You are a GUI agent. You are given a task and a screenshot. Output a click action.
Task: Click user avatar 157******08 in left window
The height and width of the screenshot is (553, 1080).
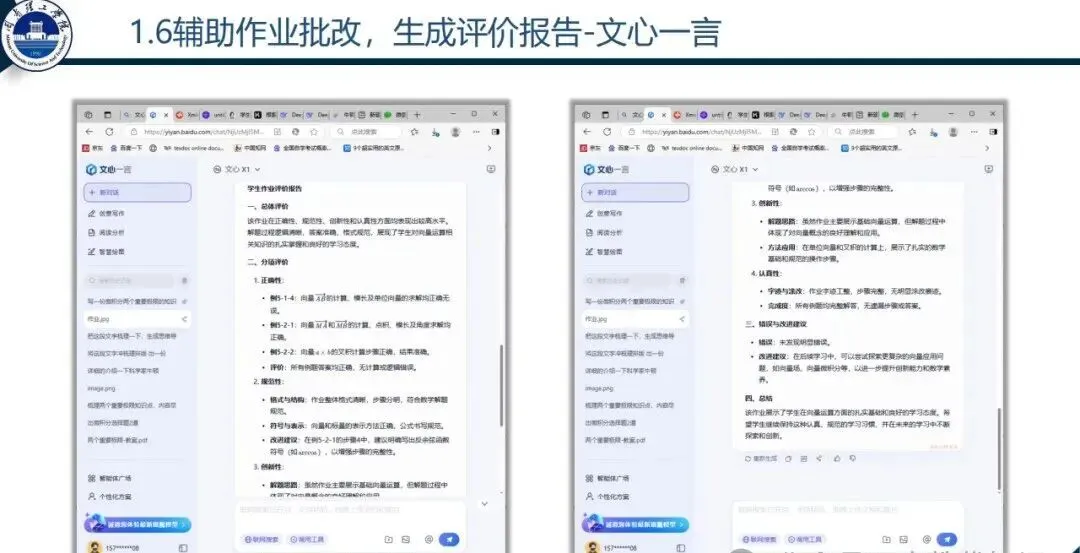tap(94, 547)
